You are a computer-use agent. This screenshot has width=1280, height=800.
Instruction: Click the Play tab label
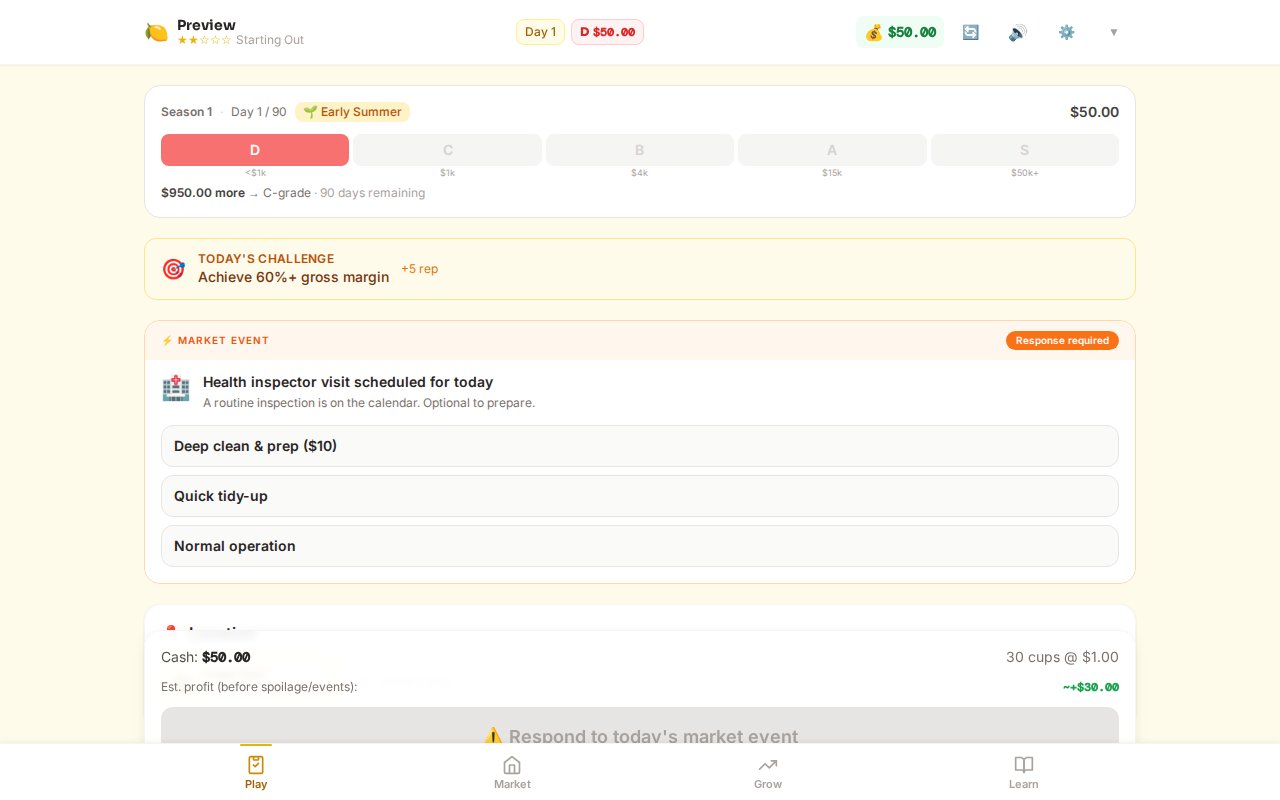pos(256,784)
